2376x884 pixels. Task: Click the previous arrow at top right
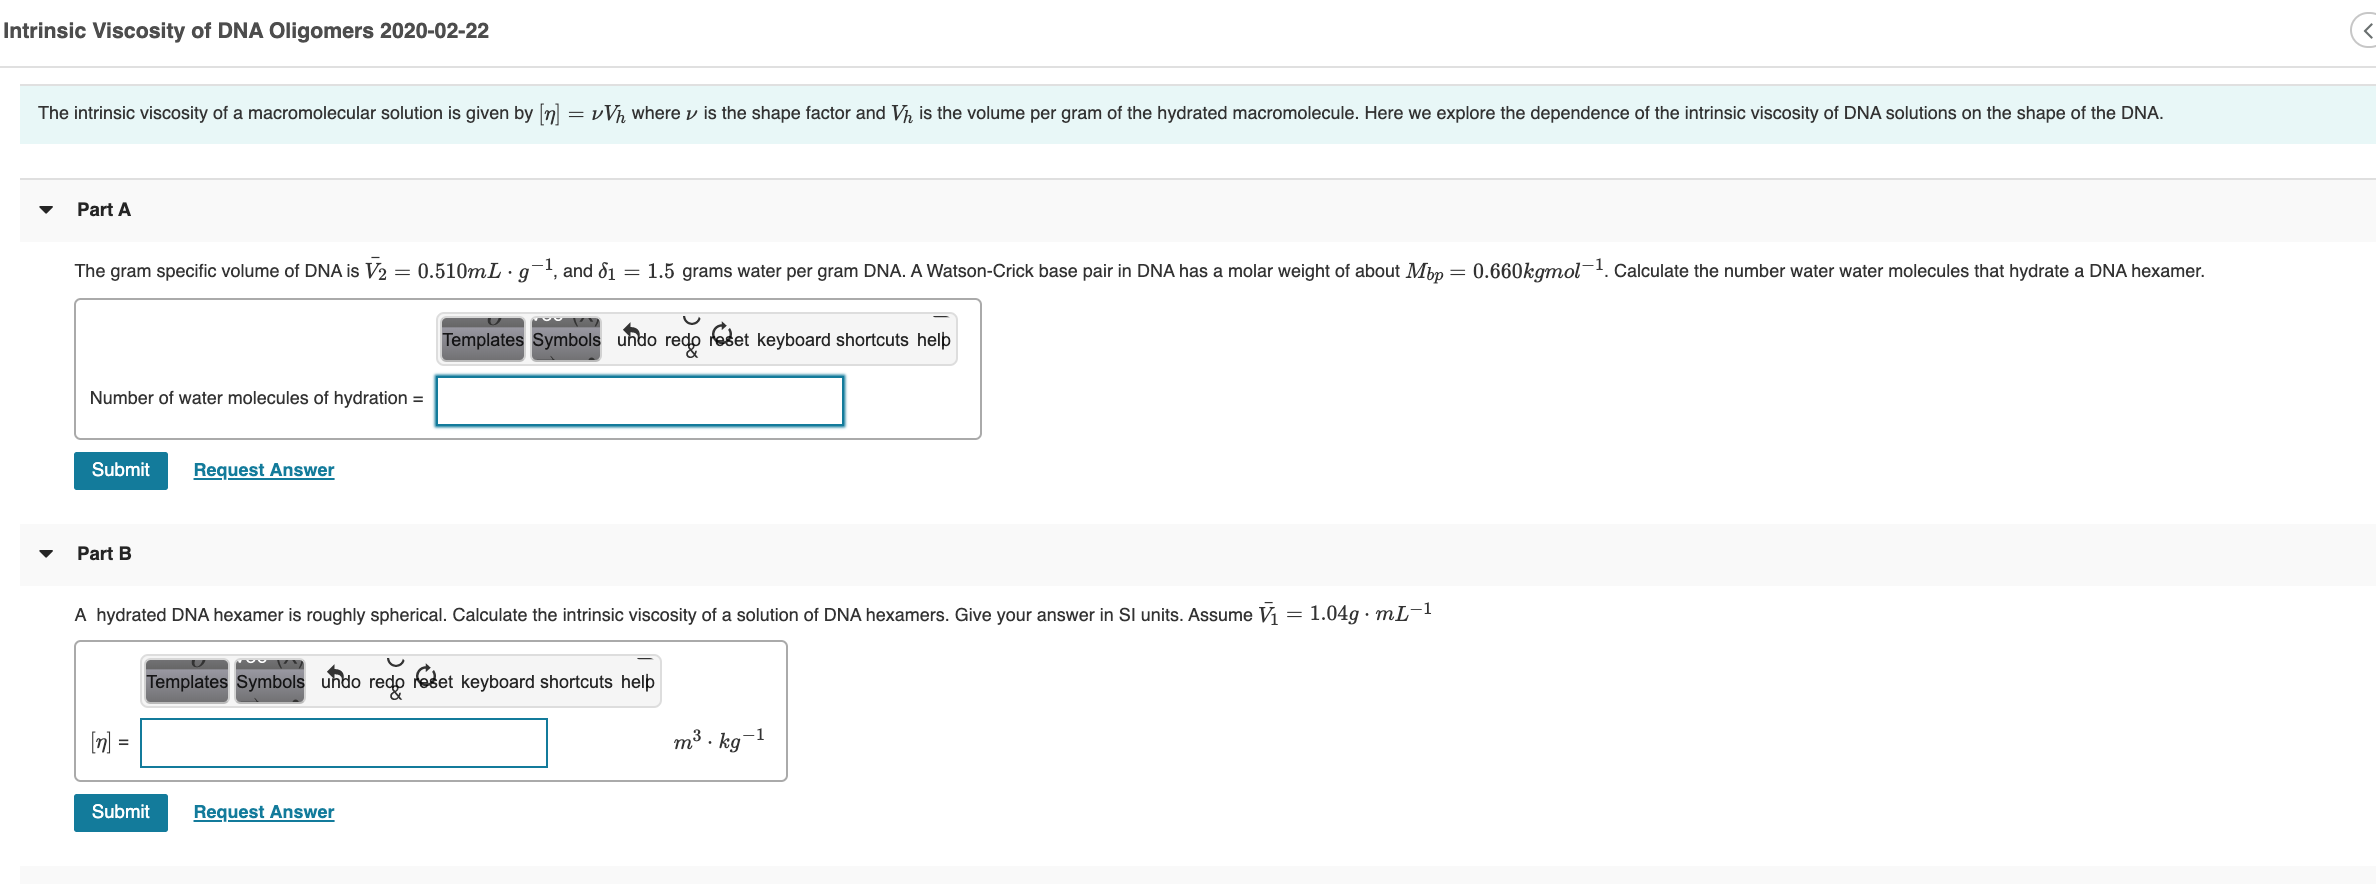tap(2366, 31)
